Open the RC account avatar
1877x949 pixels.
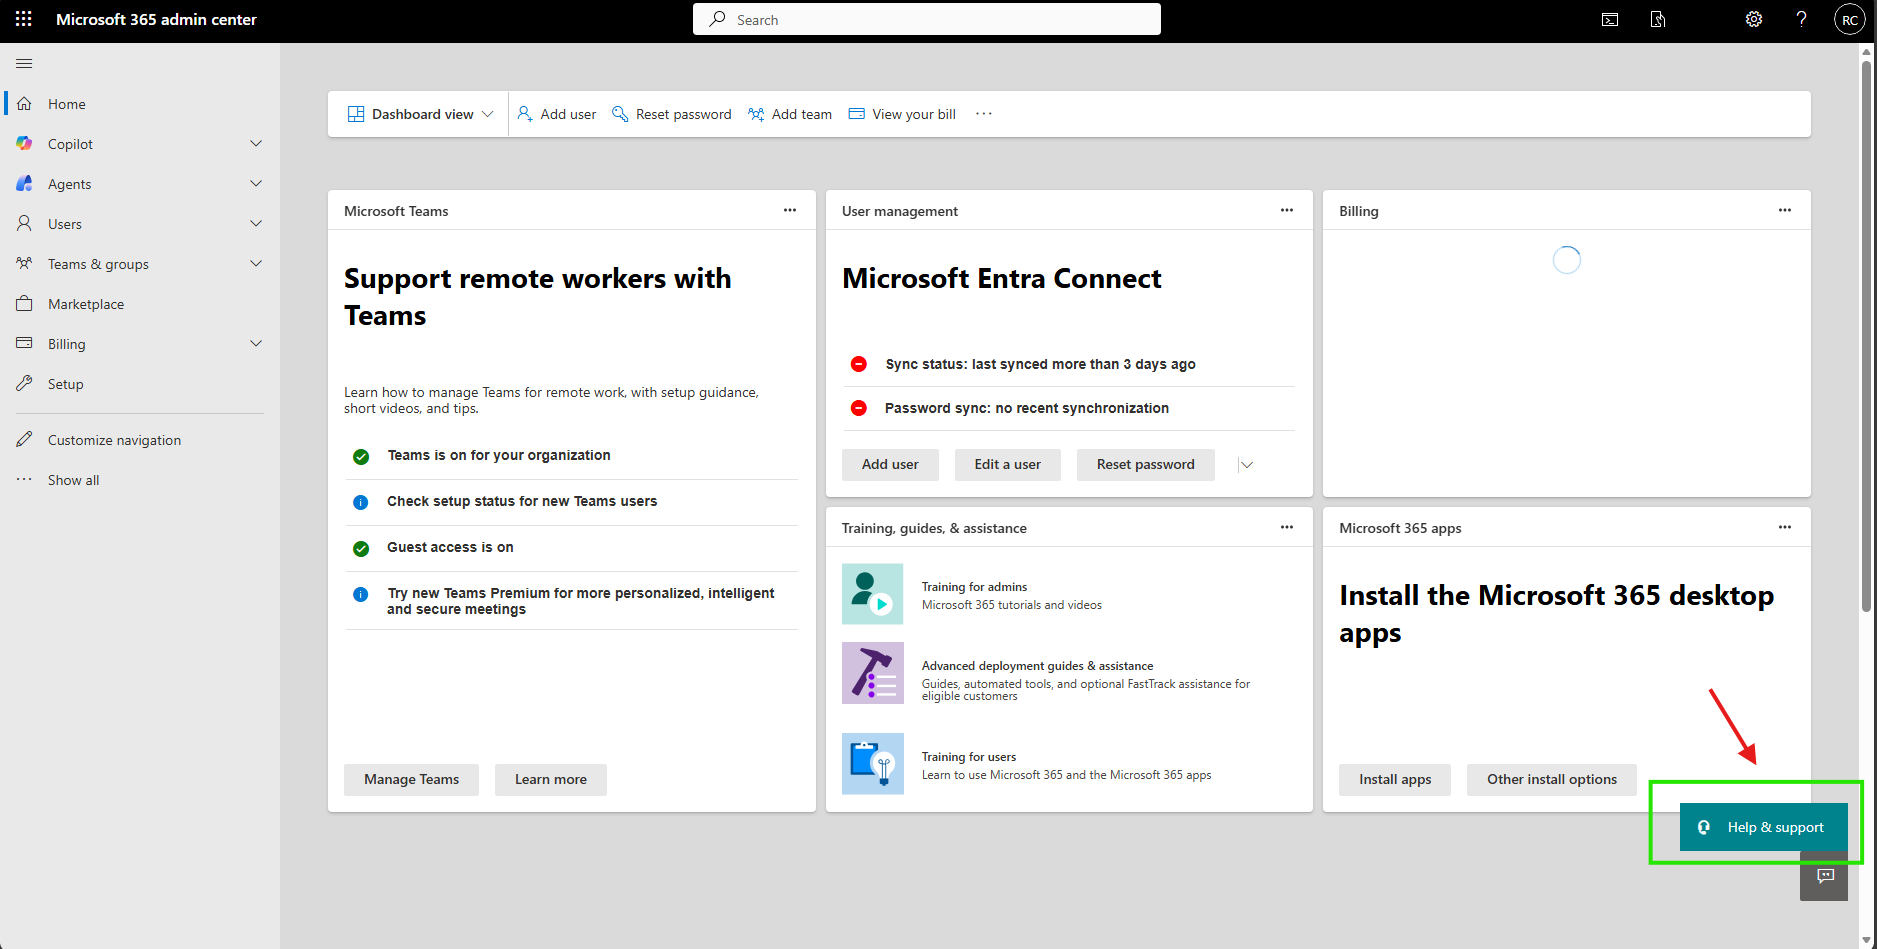[1850, 19]
